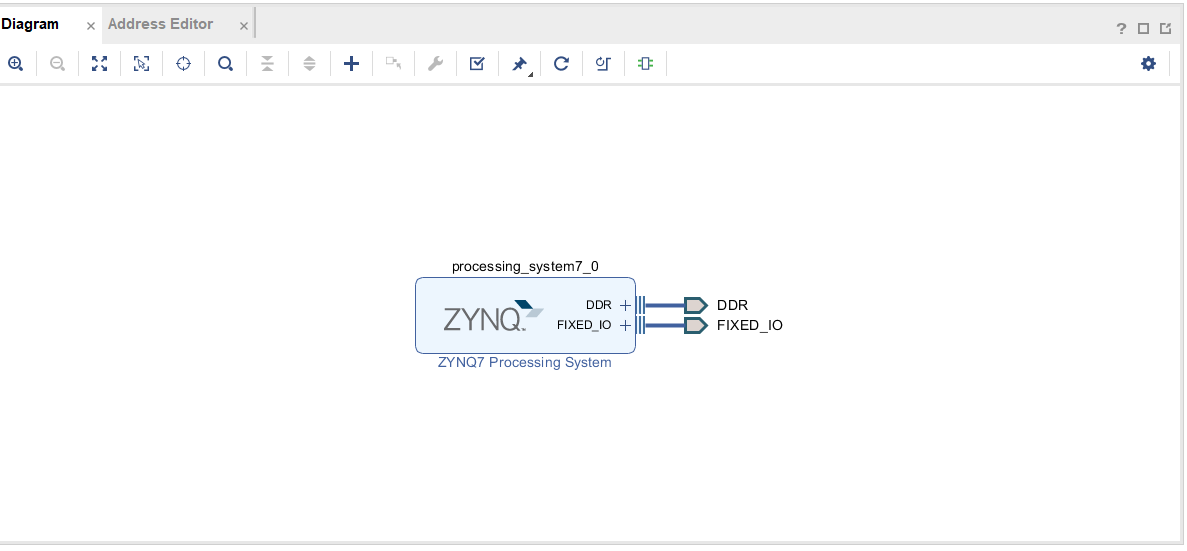1187x551 pixels.
Task: Switch to the Diagram tab
Action: [x=30, y=24]
